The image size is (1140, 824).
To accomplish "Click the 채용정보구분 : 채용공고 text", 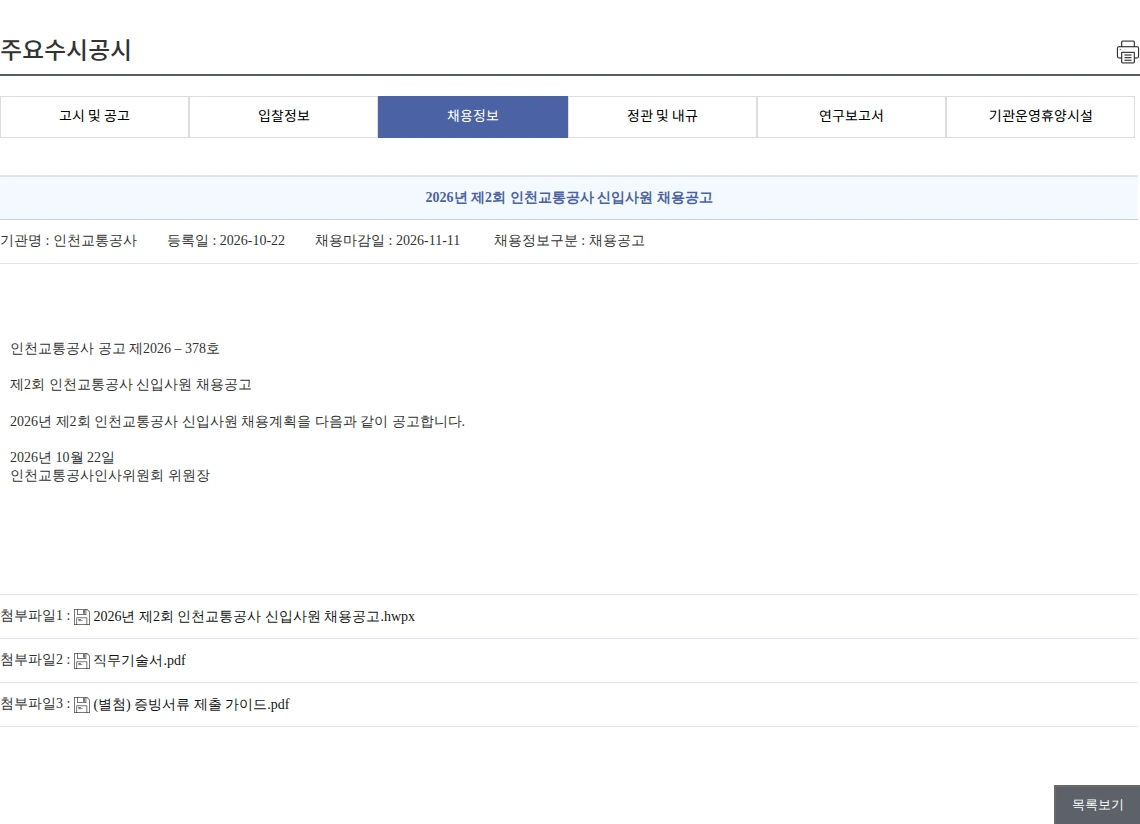I will [x=569, y=241].
